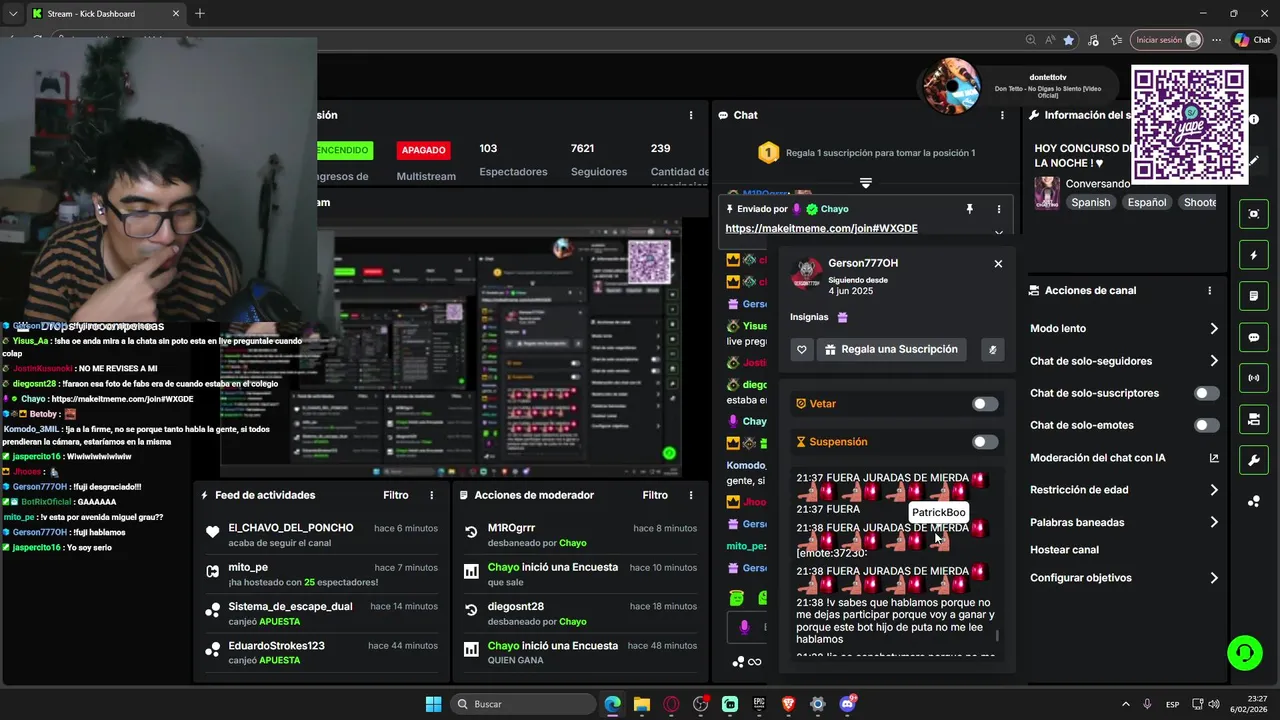Expand Palabras baneadas options
This screenshot has width=1280, height=720.
(x=1214, y=522)
